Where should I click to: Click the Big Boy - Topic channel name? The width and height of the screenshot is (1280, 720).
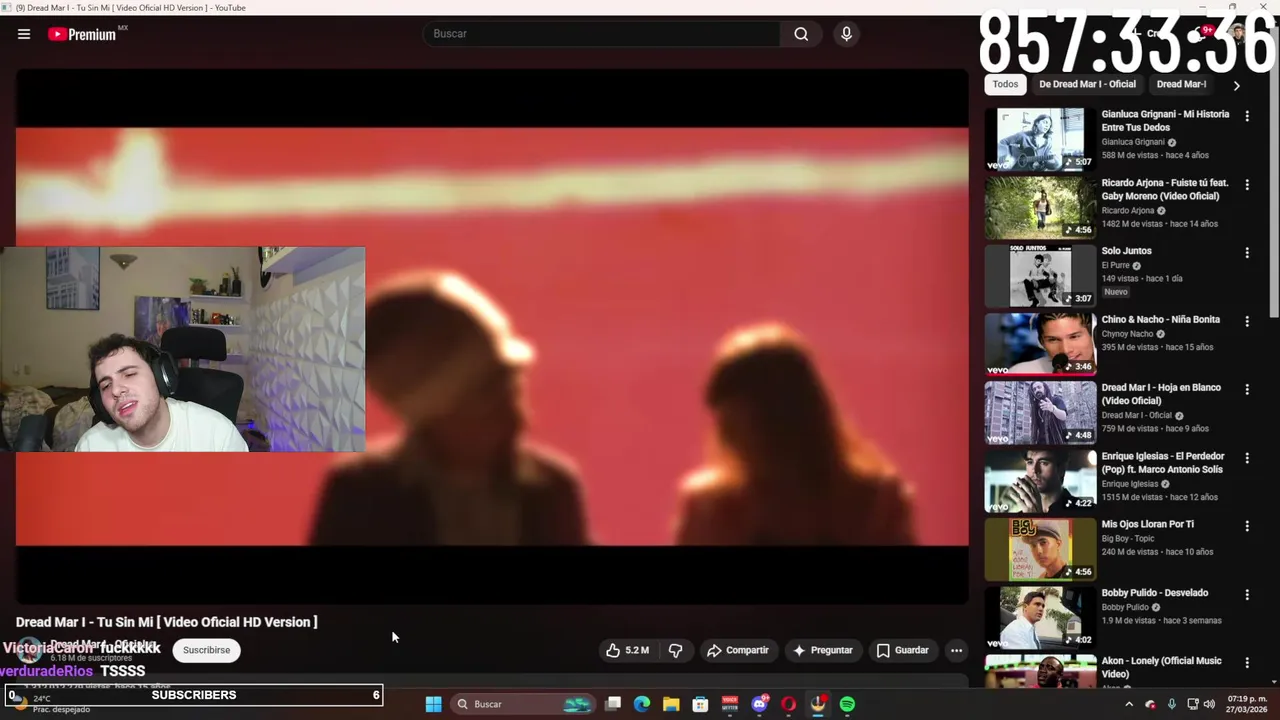[x=1128, y=538]
